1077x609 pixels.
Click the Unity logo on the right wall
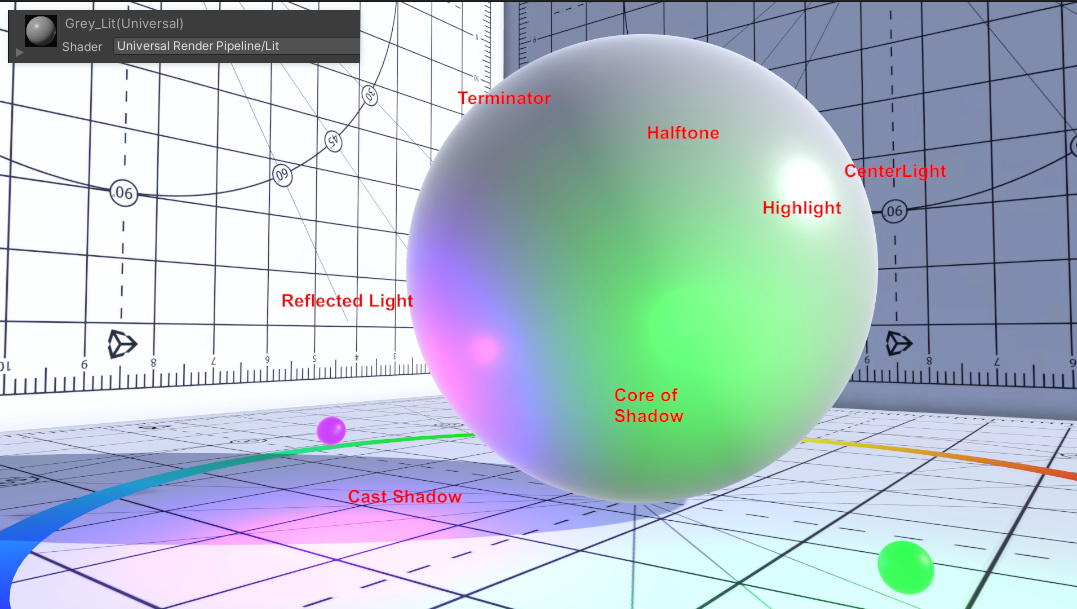click(899, 344)
